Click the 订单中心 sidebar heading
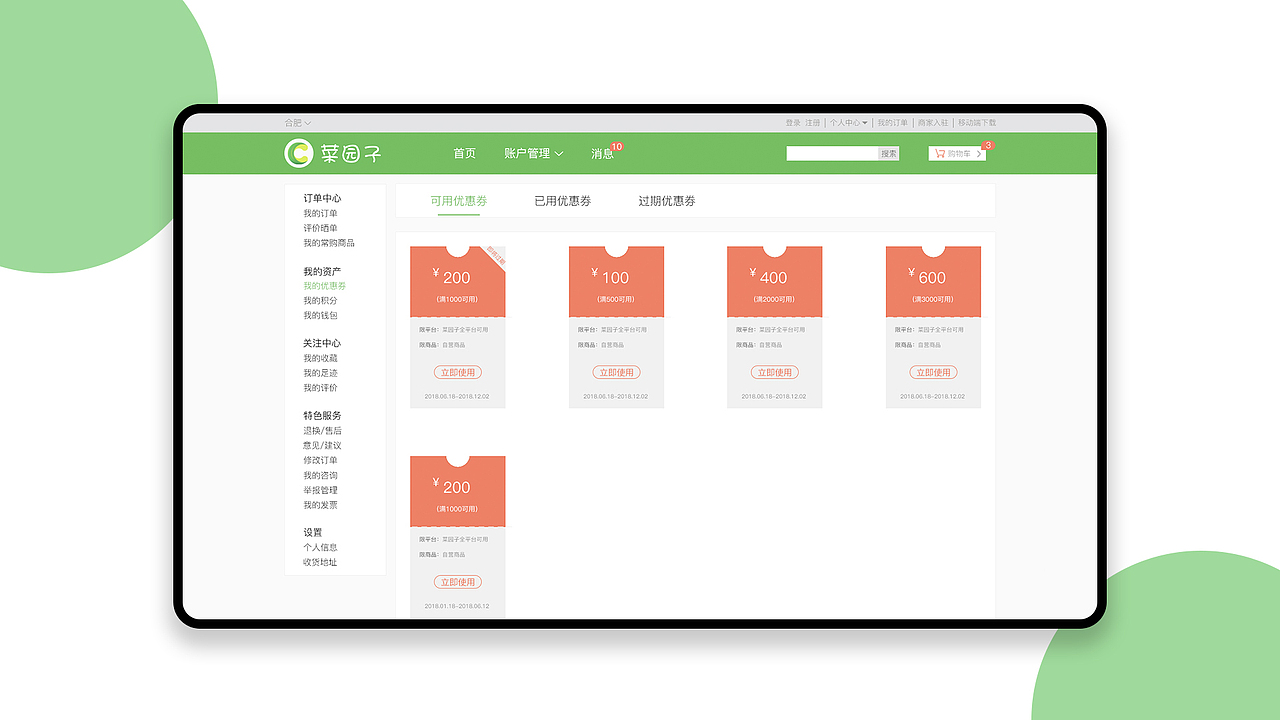1280x720 pixels. click(x=323, y=199)
